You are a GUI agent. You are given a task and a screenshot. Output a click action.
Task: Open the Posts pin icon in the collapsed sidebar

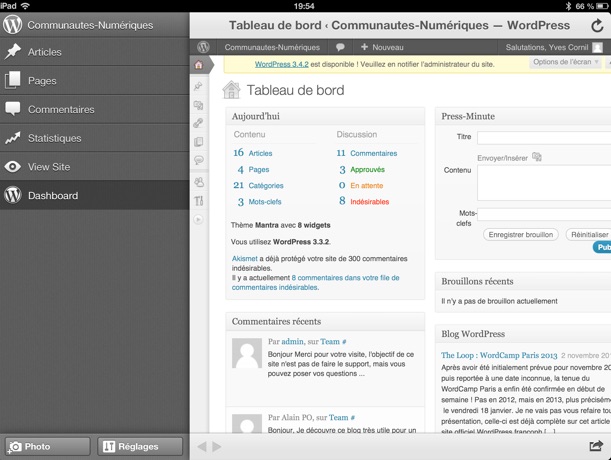click(198, 86)
